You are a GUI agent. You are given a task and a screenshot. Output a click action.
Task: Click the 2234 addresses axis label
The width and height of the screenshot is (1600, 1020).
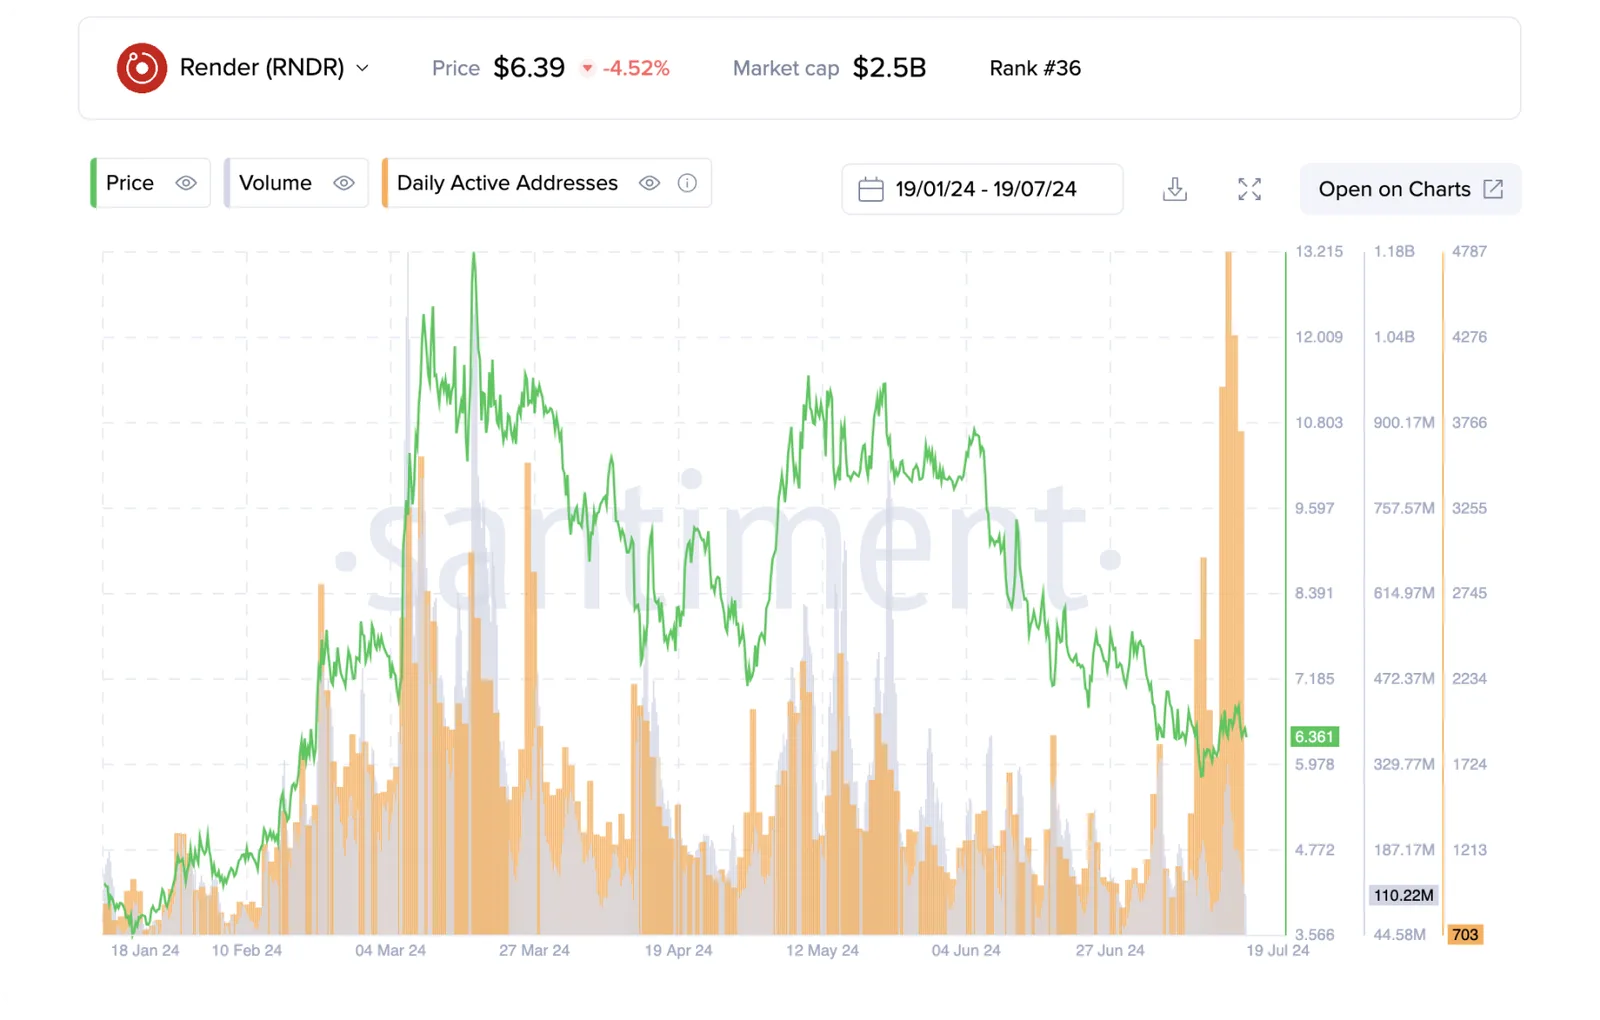(1469, 679)
